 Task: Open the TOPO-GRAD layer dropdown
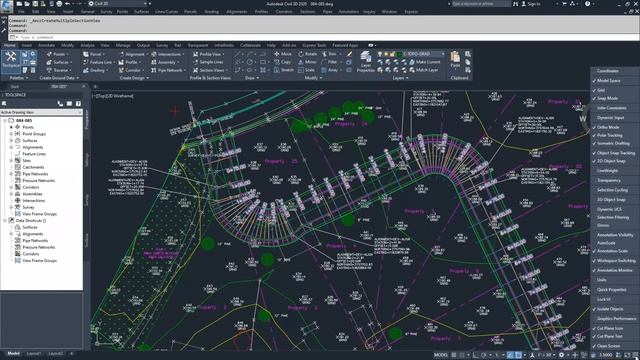[443, 54]
